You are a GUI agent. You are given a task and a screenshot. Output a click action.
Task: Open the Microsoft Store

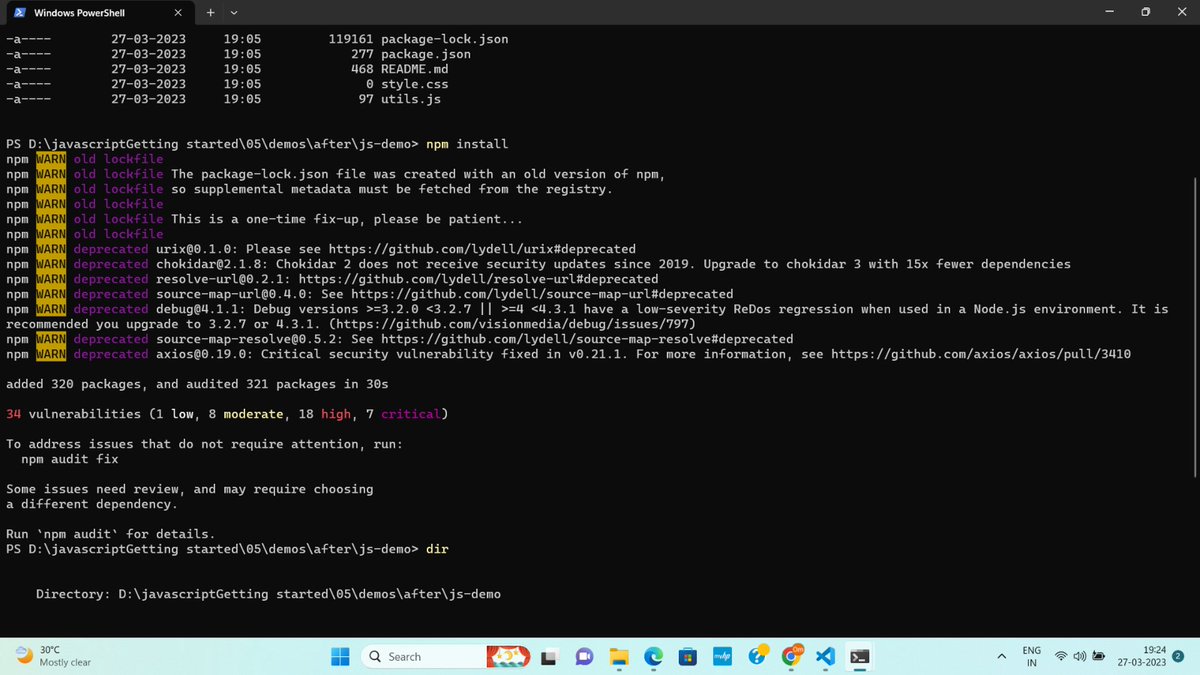tap(687, 656)
